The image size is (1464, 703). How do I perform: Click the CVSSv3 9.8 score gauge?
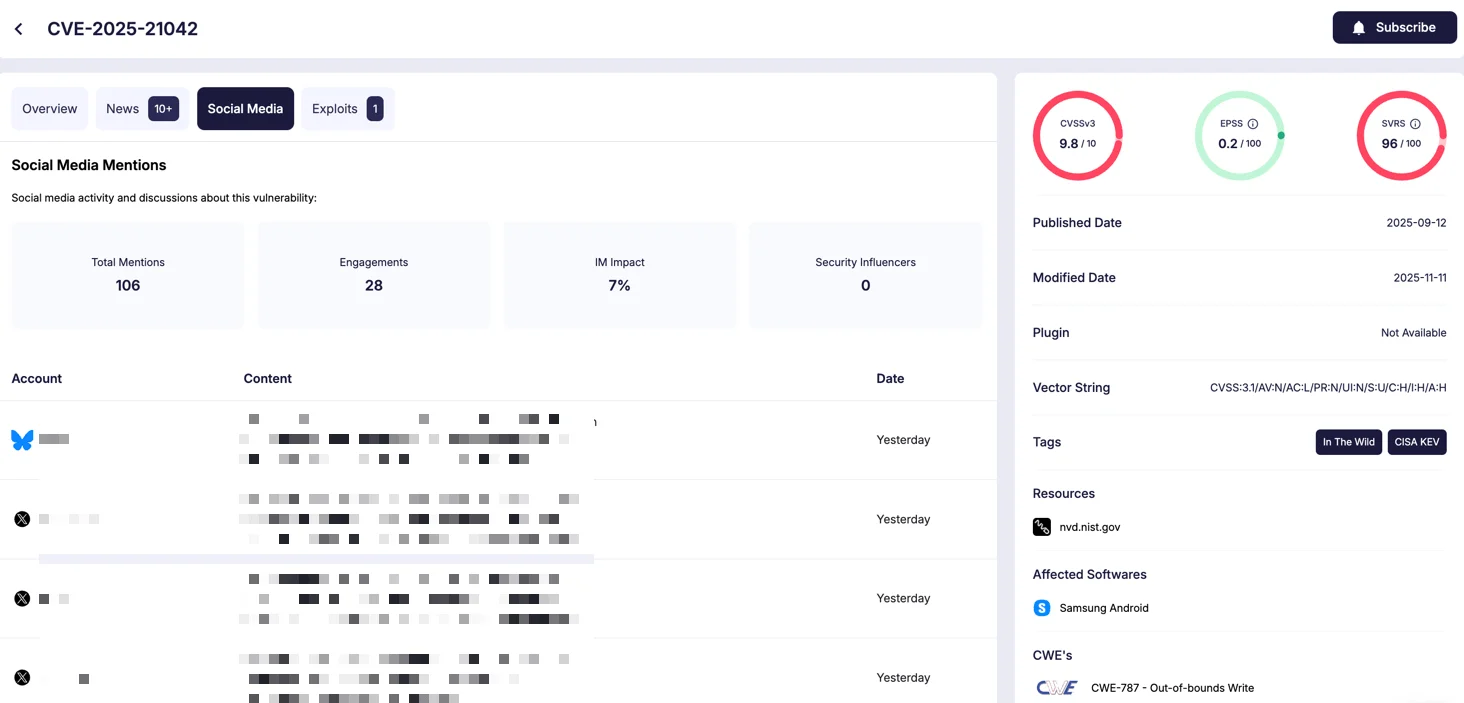(x=1077, y=136)
